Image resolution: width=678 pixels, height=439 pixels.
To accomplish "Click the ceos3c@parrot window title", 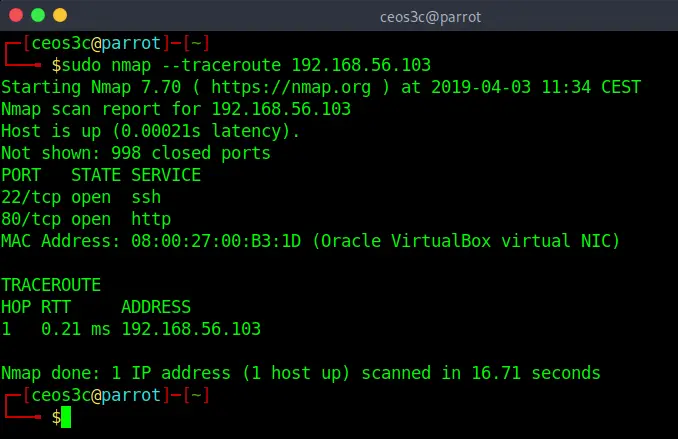I will (430, 17).
